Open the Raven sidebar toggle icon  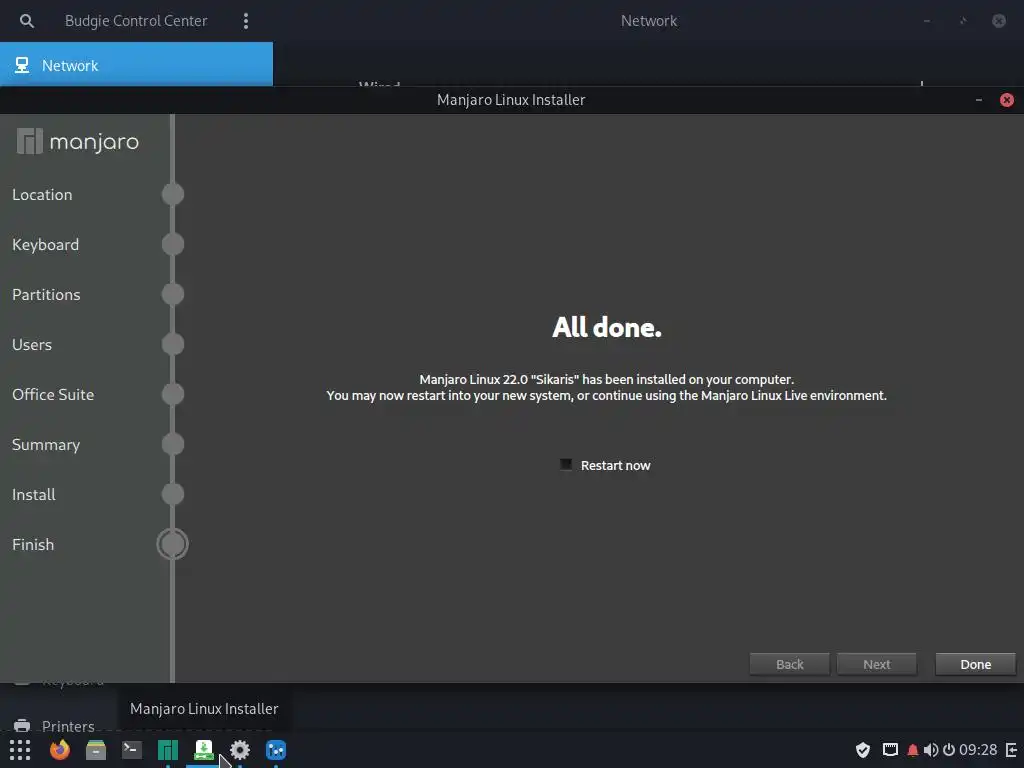point(1012,750)
